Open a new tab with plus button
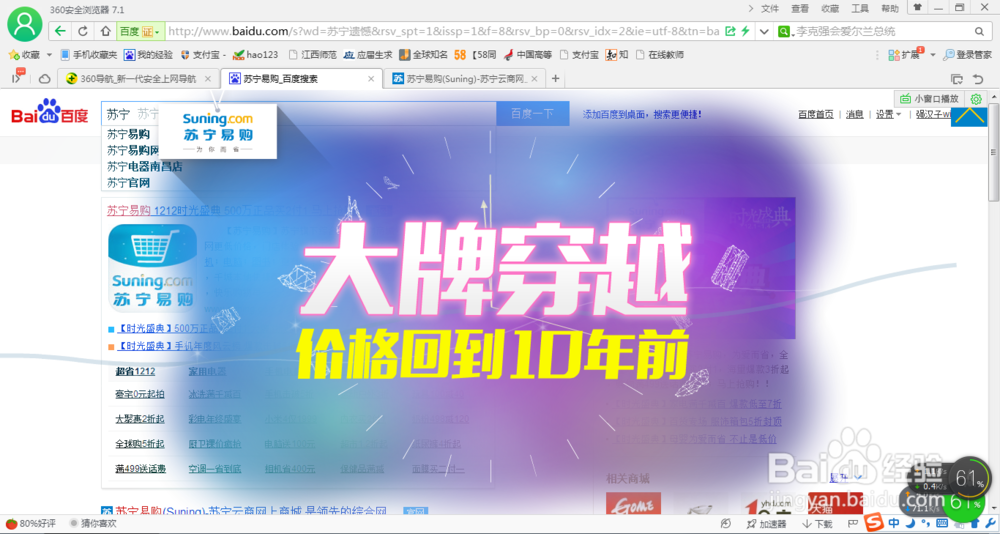 555,79
